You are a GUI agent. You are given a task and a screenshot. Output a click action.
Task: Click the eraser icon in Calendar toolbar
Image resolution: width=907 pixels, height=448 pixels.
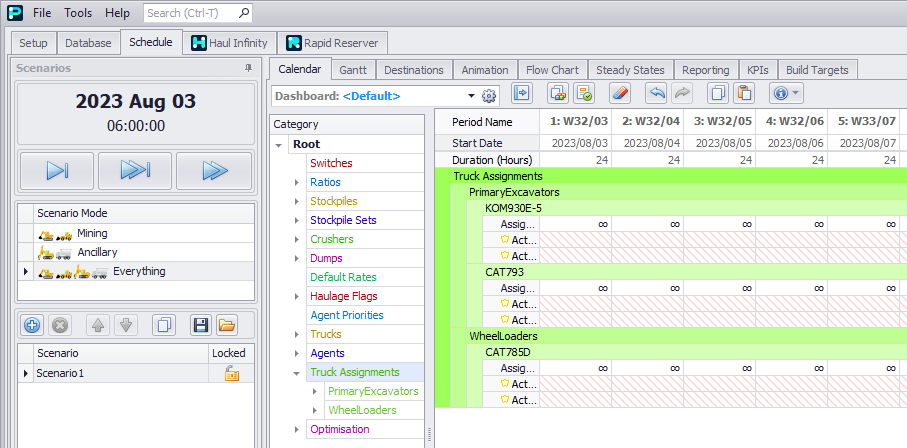click(x=620, y=94)
